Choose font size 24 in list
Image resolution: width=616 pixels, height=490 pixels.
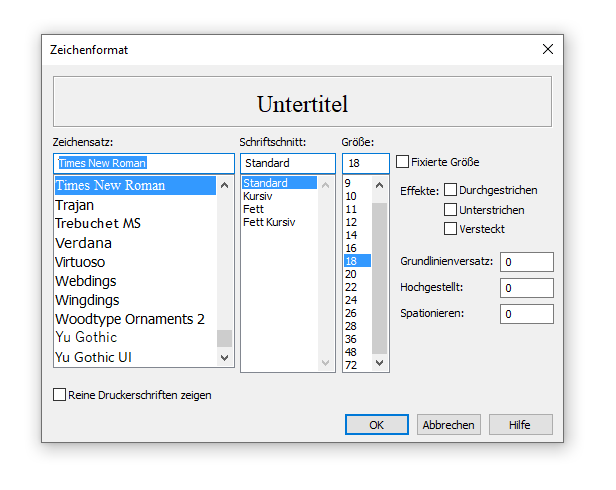[x=351, y=300]
